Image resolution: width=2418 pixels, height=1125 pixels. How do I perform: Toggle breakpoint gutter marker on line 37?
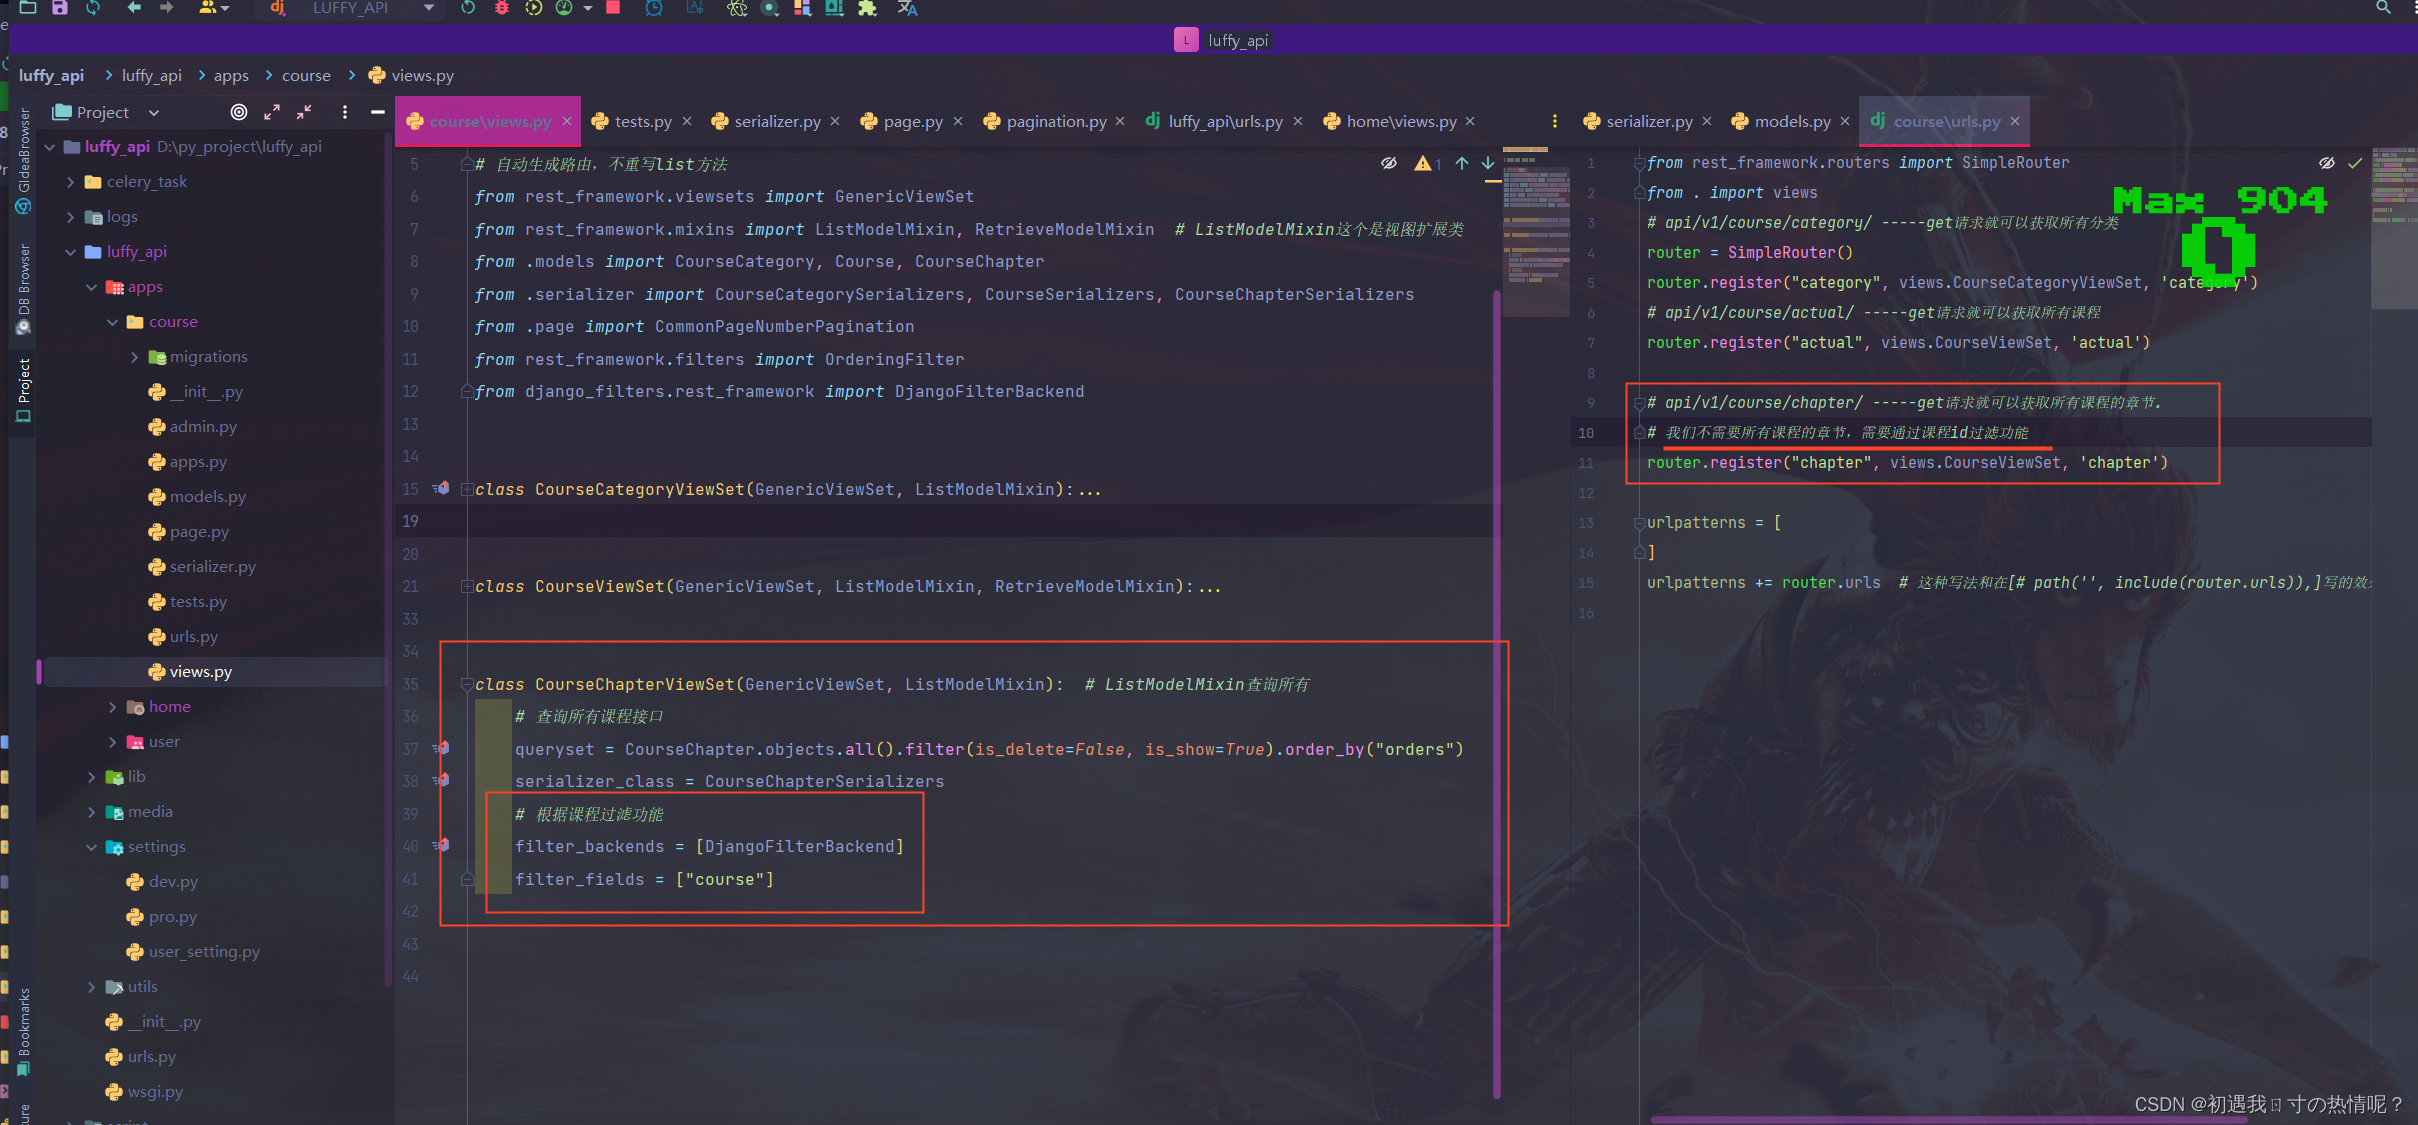(x=442, y=748)
